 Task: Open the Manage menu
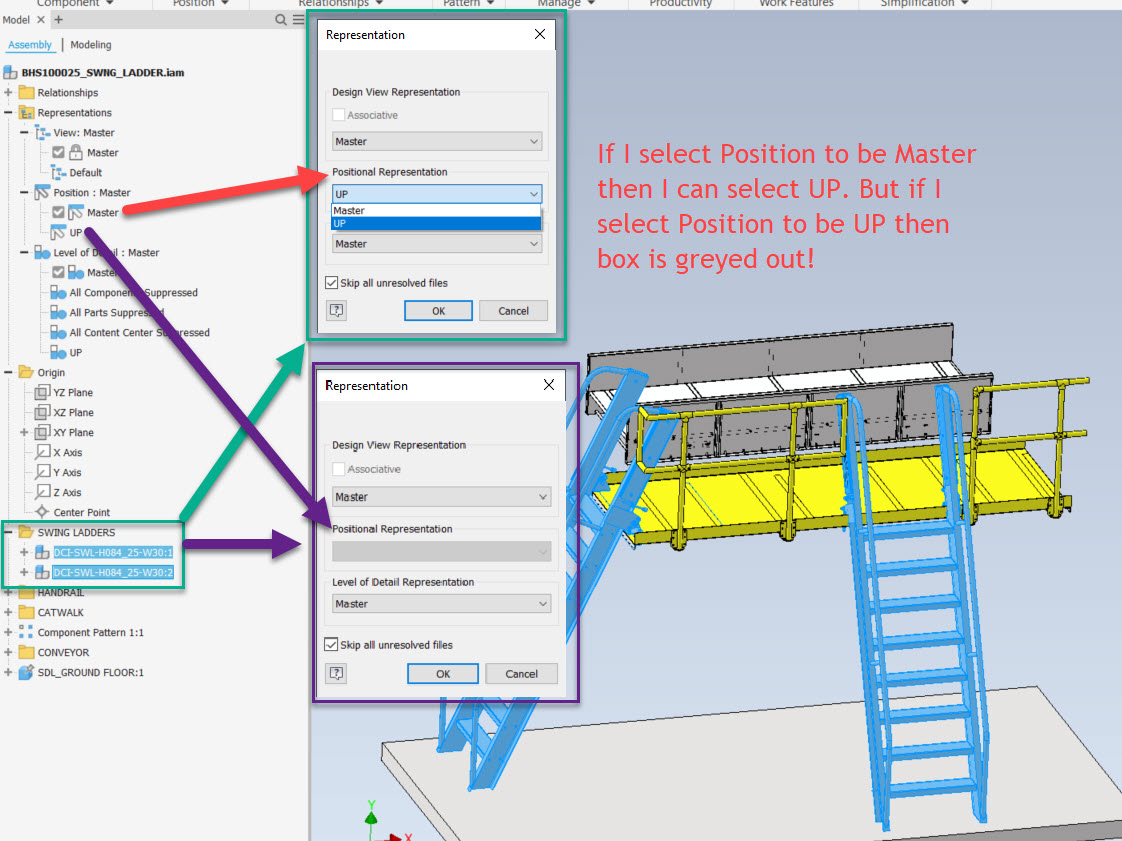click(561, 4)
